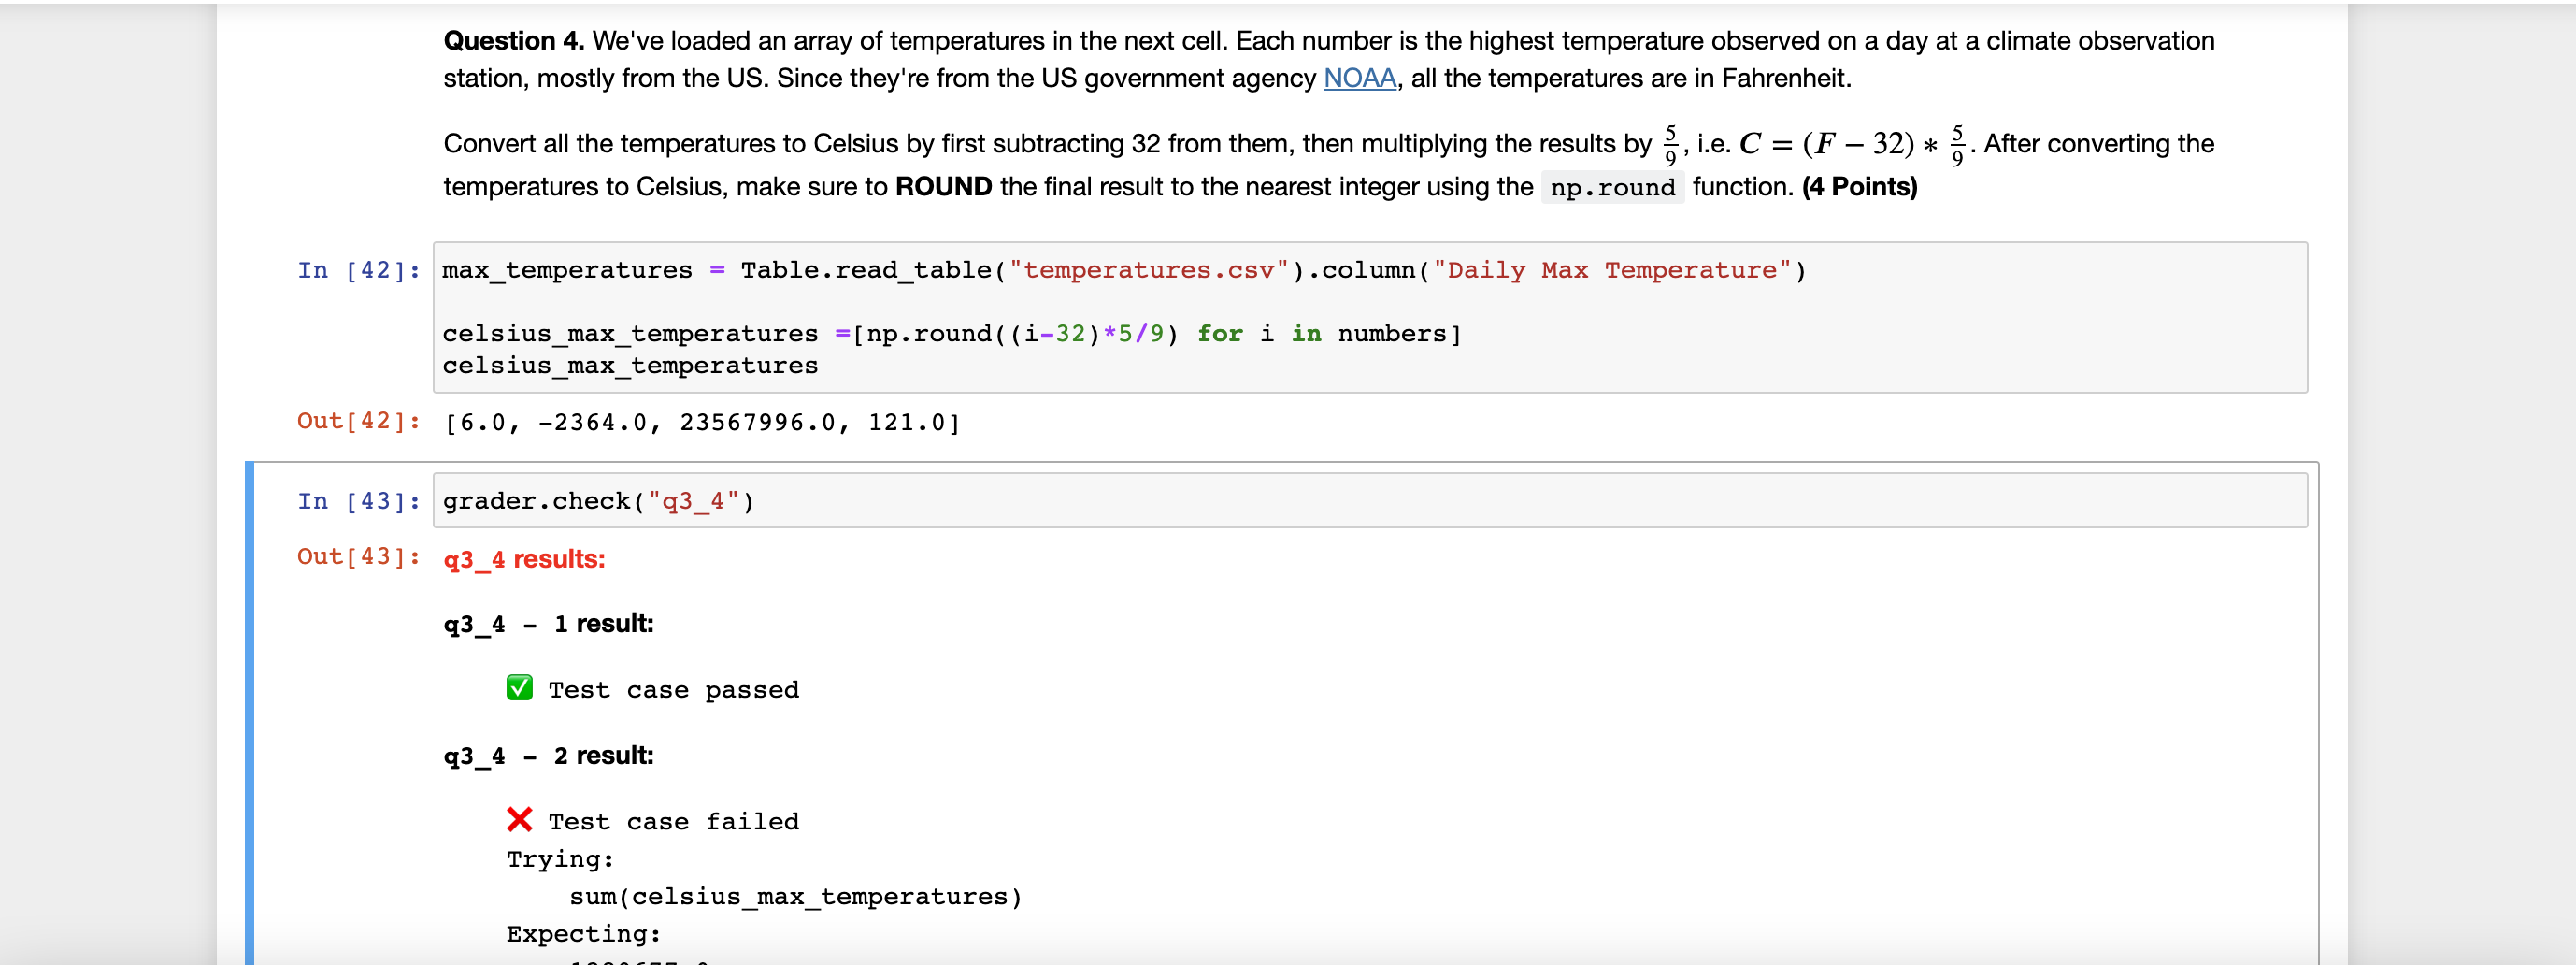Click the q3_4 results heading

pyautogui.click(x=523, y=558)
